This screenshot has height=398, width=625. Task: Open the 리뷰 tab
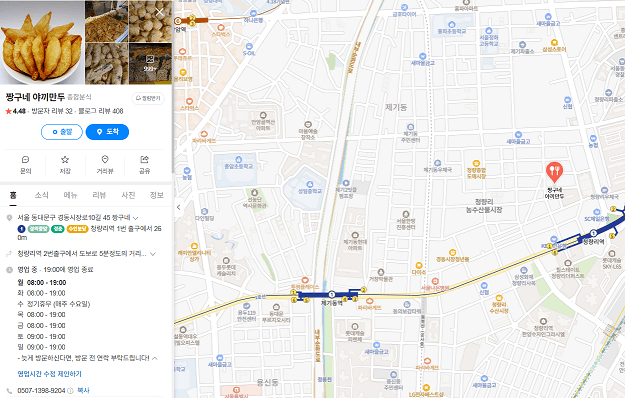pos(99,195)
